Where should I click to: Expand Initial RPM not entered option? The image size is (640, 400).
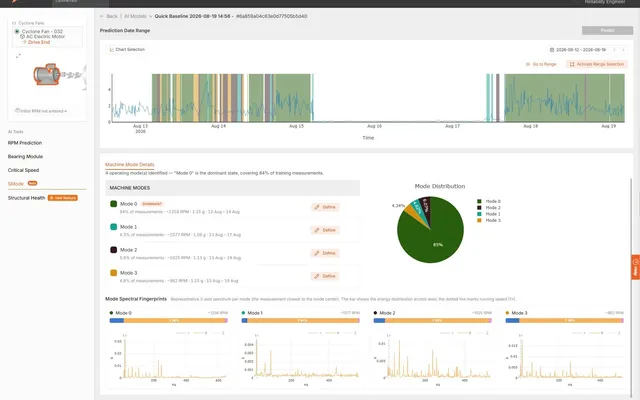click(x=41, y=111)
